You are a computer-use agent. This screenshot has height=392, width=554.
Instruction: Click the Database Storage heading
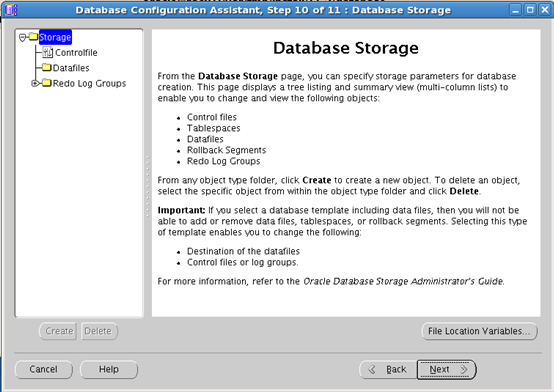(x=346, y=48)
